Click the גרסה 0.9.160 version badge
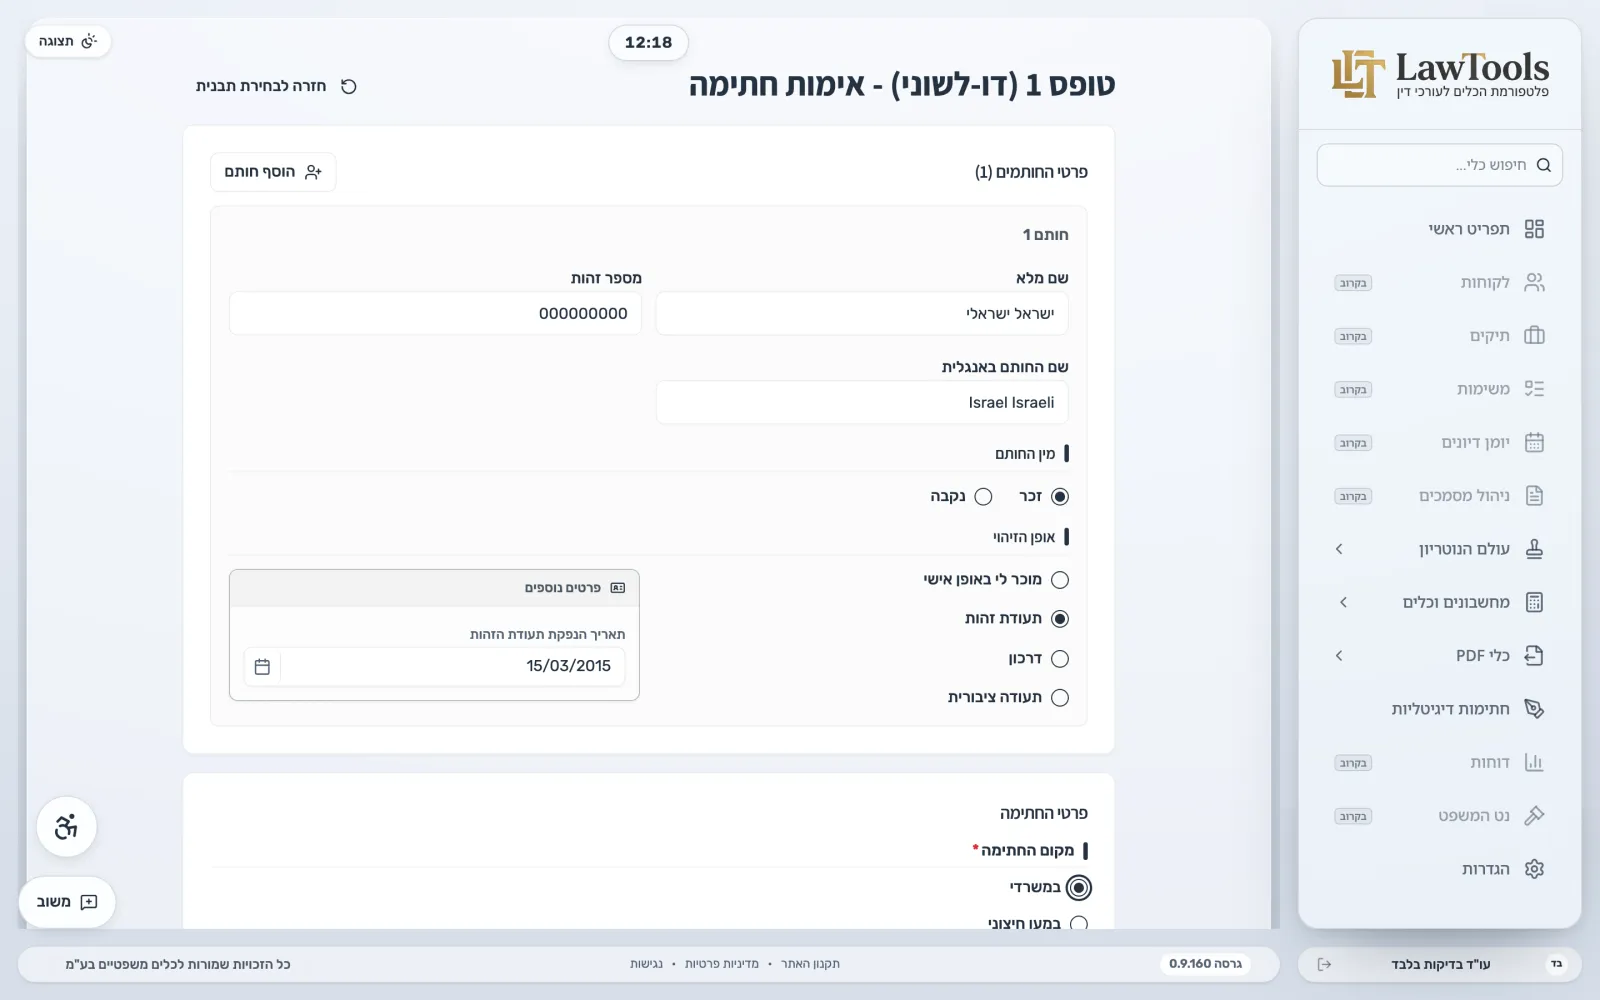This screenshot has width=1600, height=1000. click(x=1206, y=964)
